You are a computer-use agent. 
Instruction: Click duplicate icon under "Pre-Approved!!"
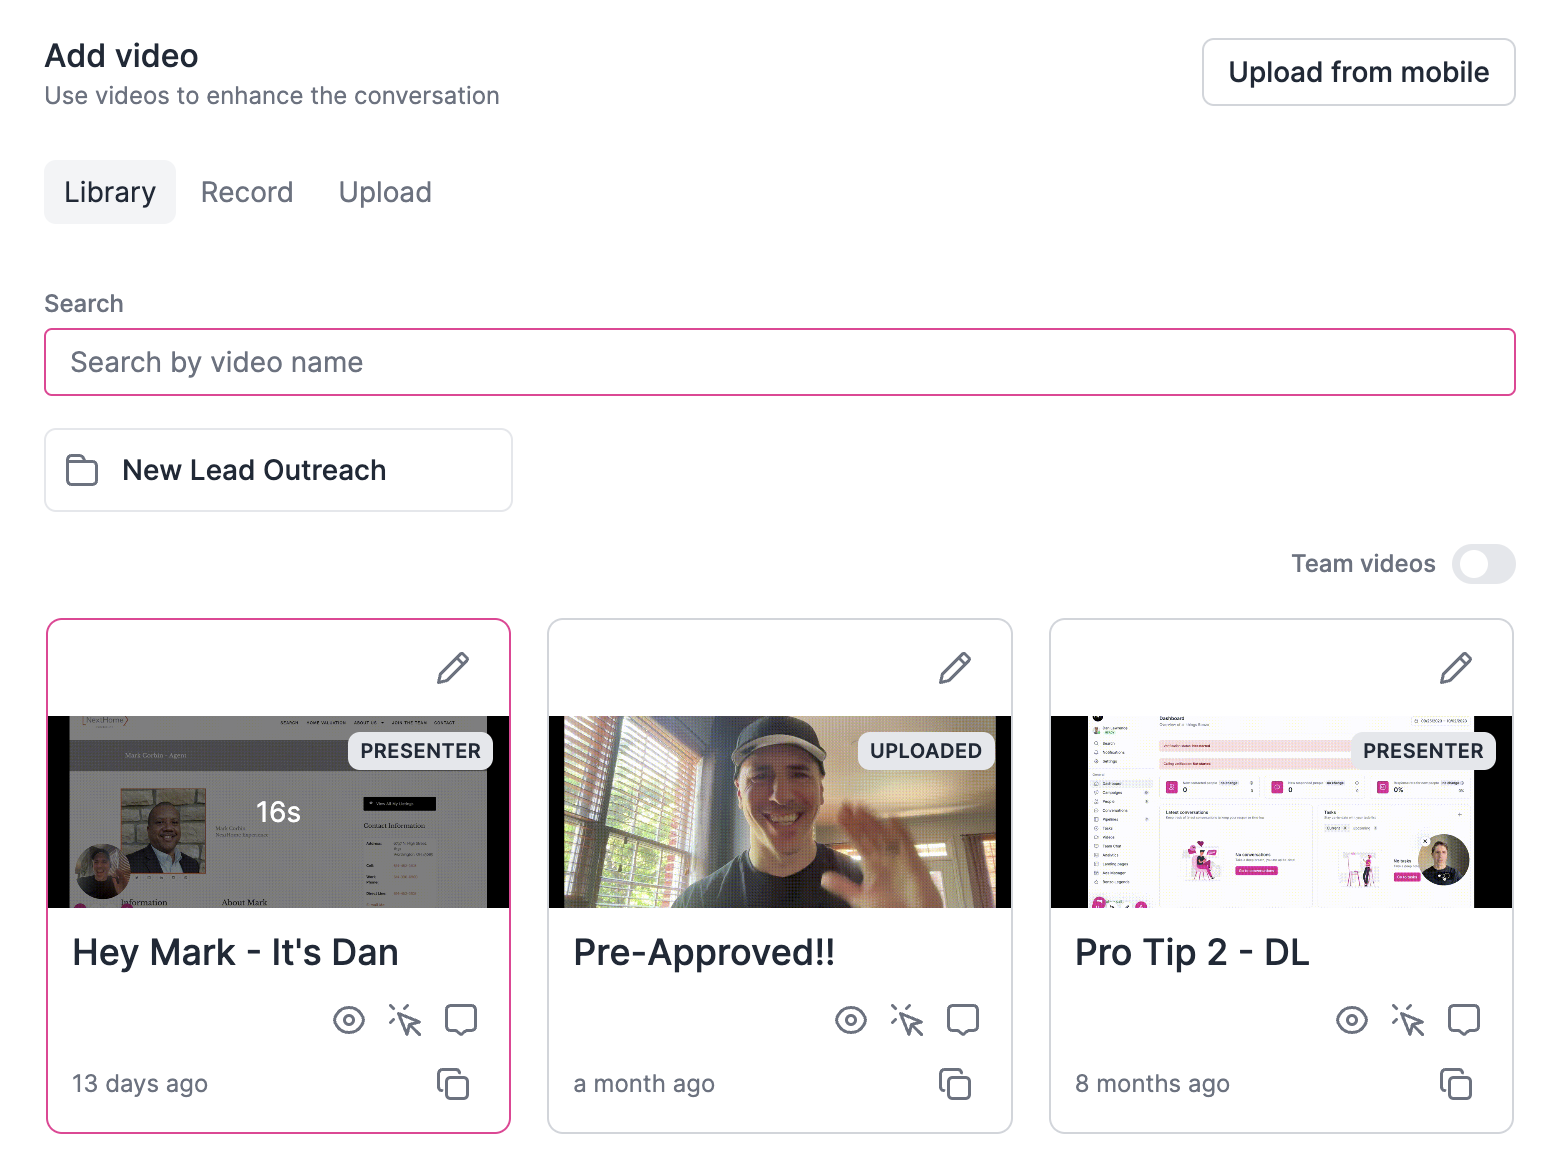click(956, 1084)
